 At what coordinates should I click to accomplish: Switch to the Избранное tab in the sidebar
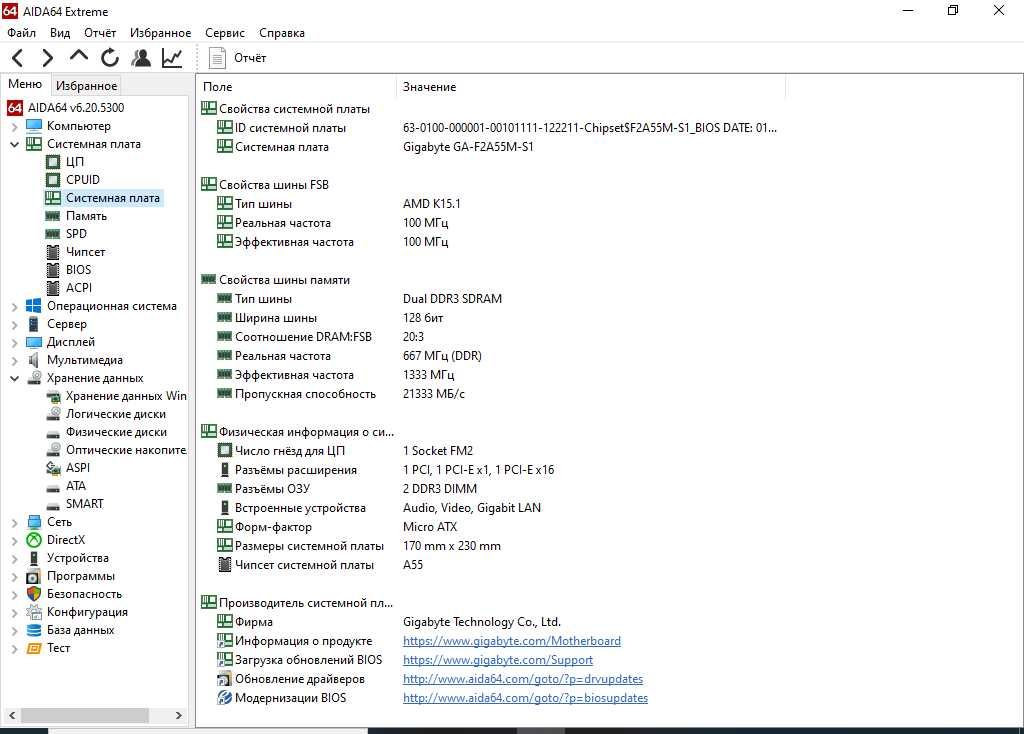tap(86, 86)
